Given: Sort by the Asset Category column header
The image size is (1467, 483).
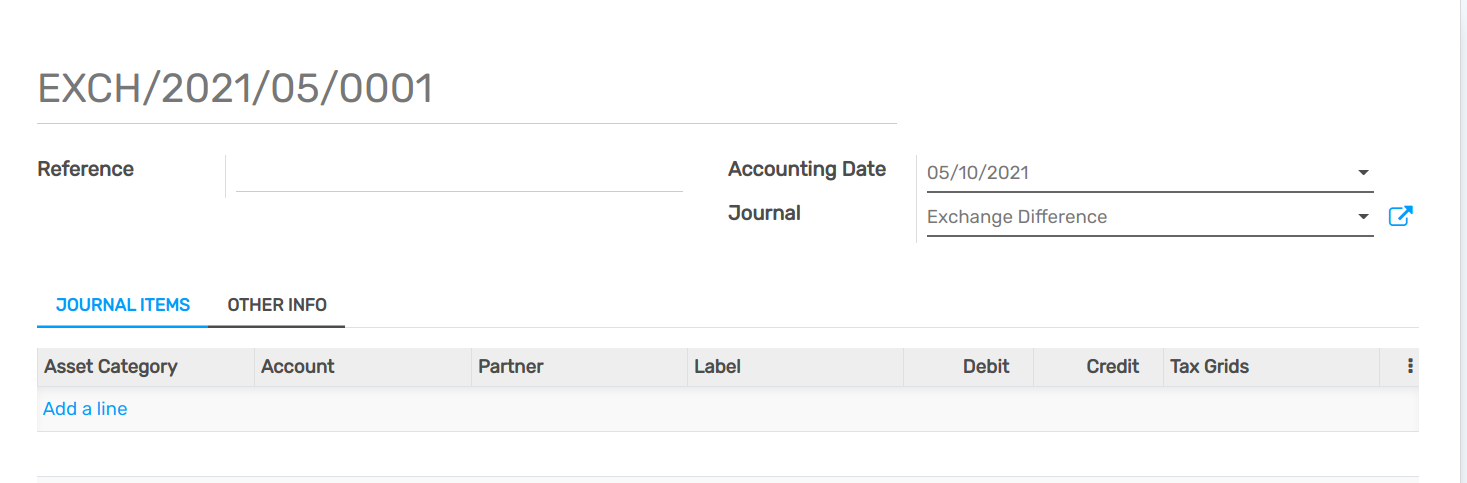Looking at the screenshot, I should (x=111, y=366).
